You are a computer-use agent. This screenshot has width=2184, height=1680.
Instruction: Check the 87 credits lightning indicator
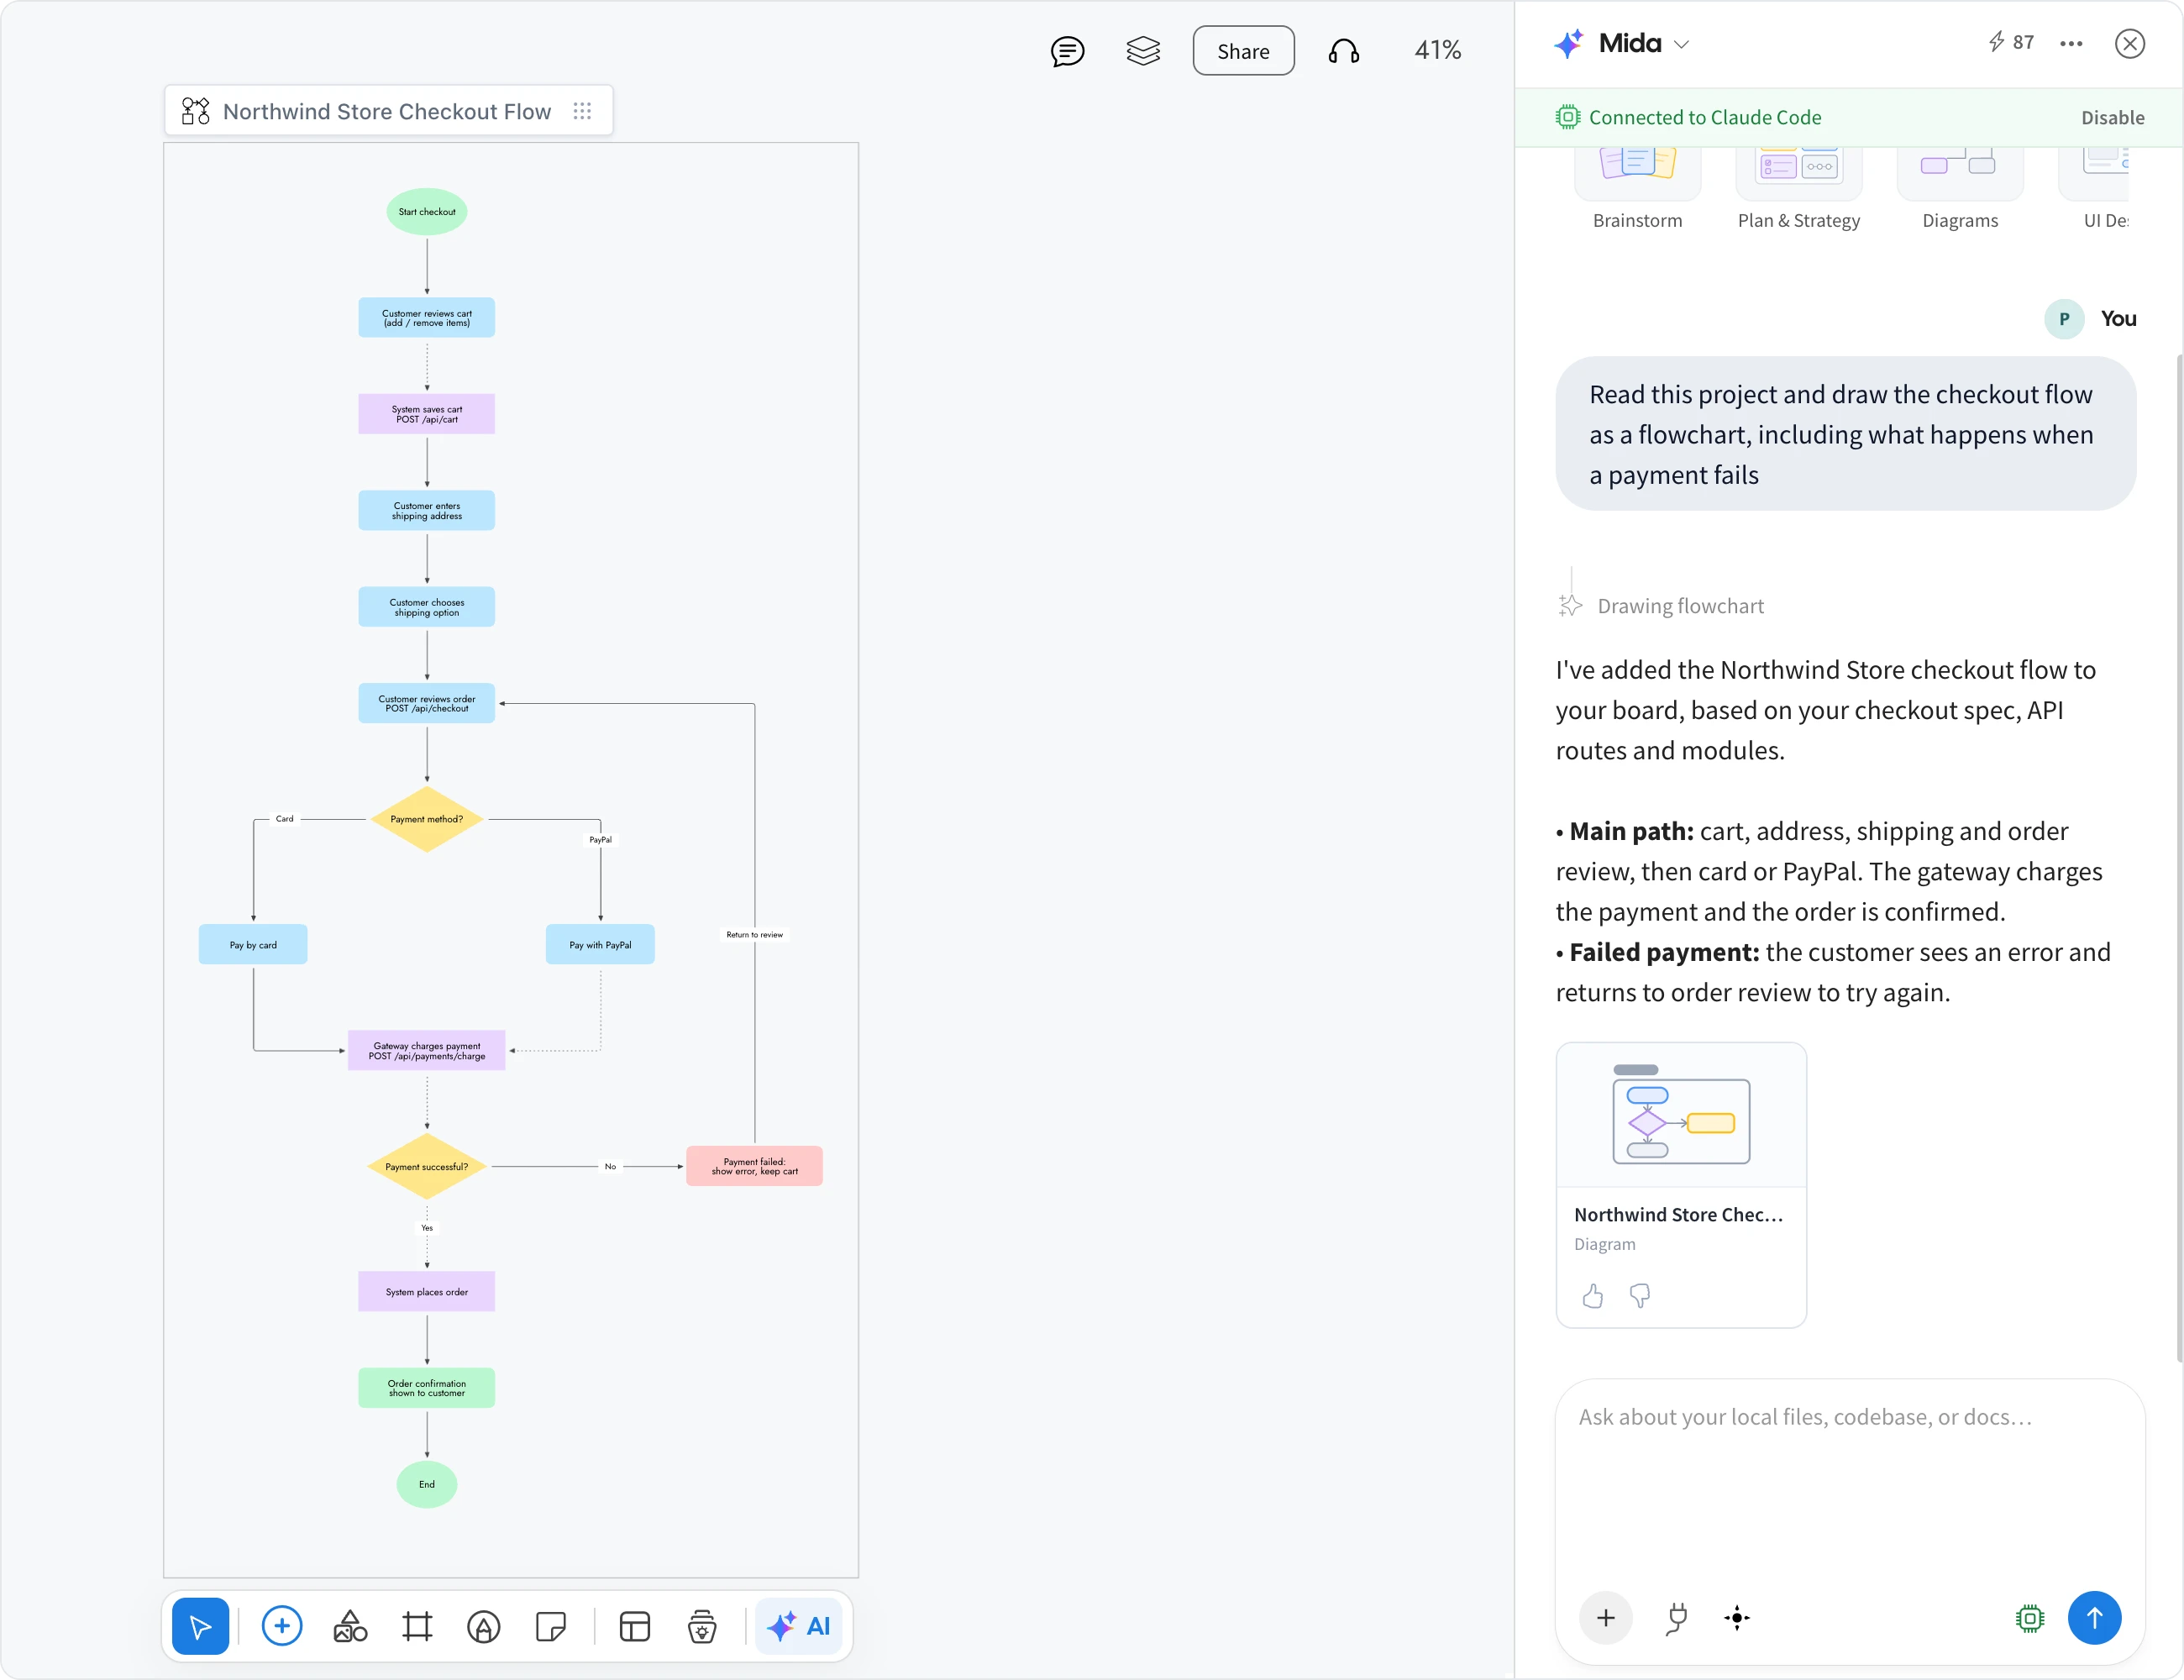[x=2011, y=42]
